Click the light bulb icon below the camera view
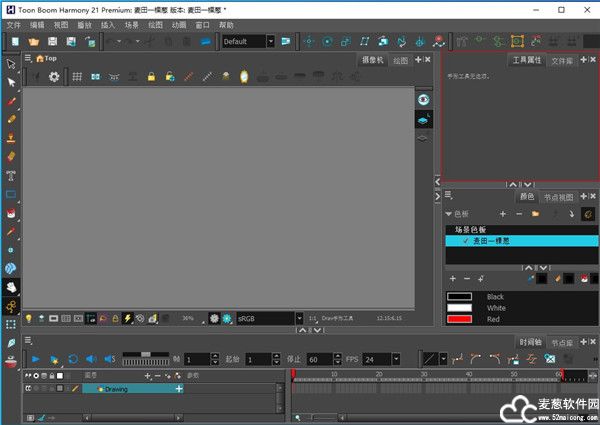600x425 pixels. tap(28, 318)
